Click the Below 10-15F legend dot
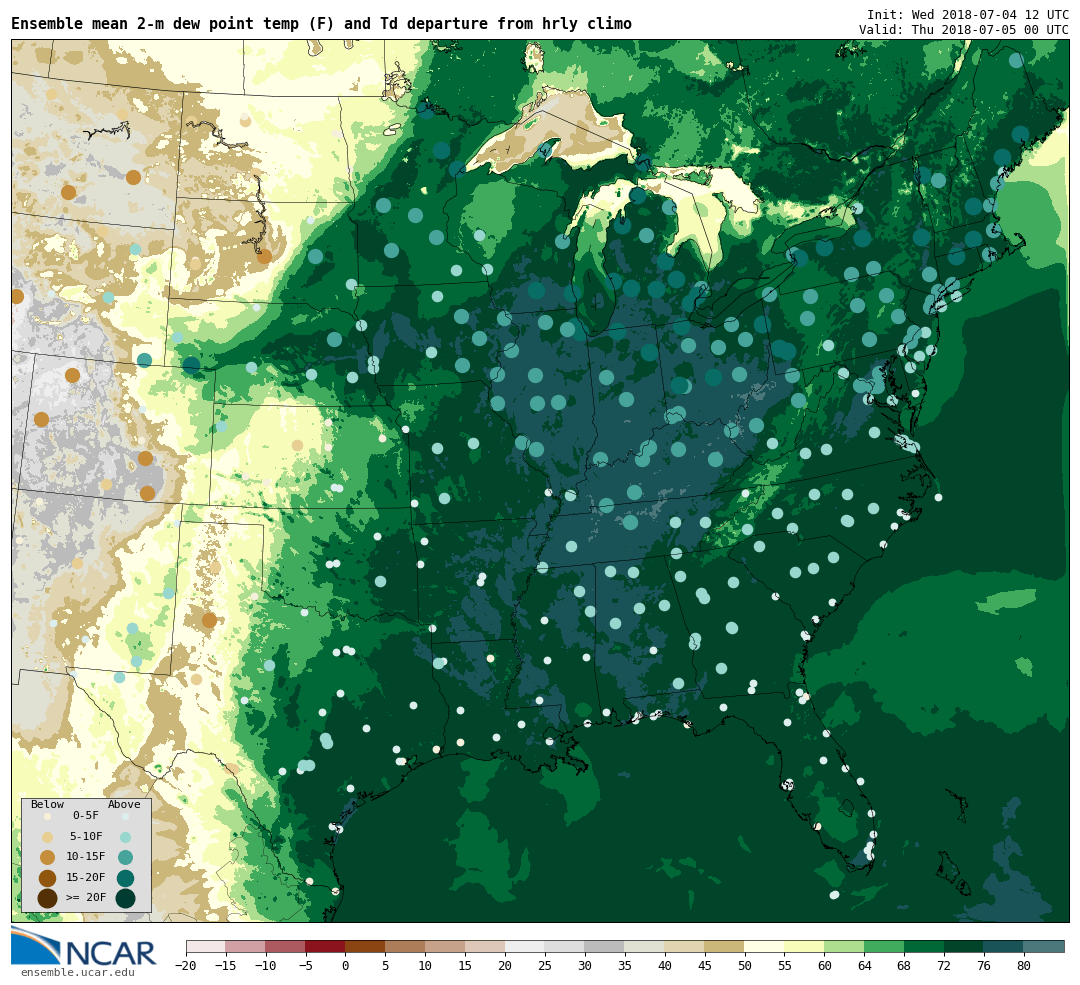This screenshot has width=1080, height=985. 48,858
